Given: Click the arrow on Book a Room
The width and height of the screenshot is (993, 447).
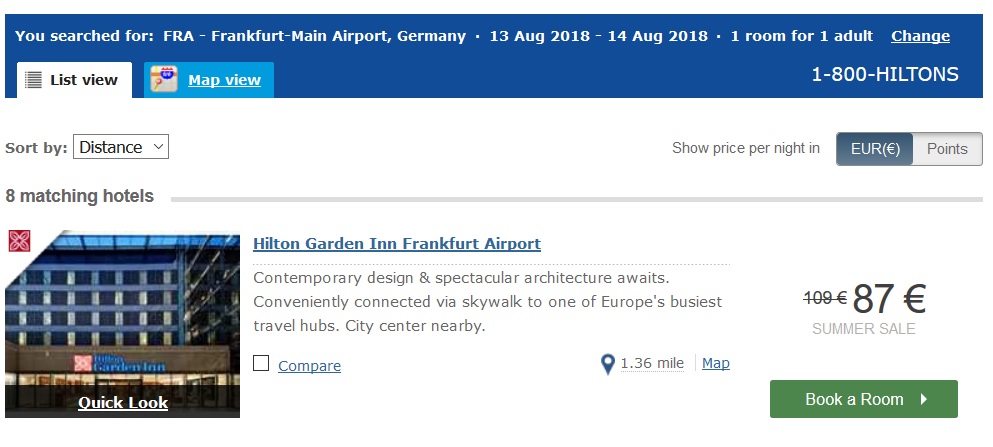Looking at the screenshot, I should 924,399.
